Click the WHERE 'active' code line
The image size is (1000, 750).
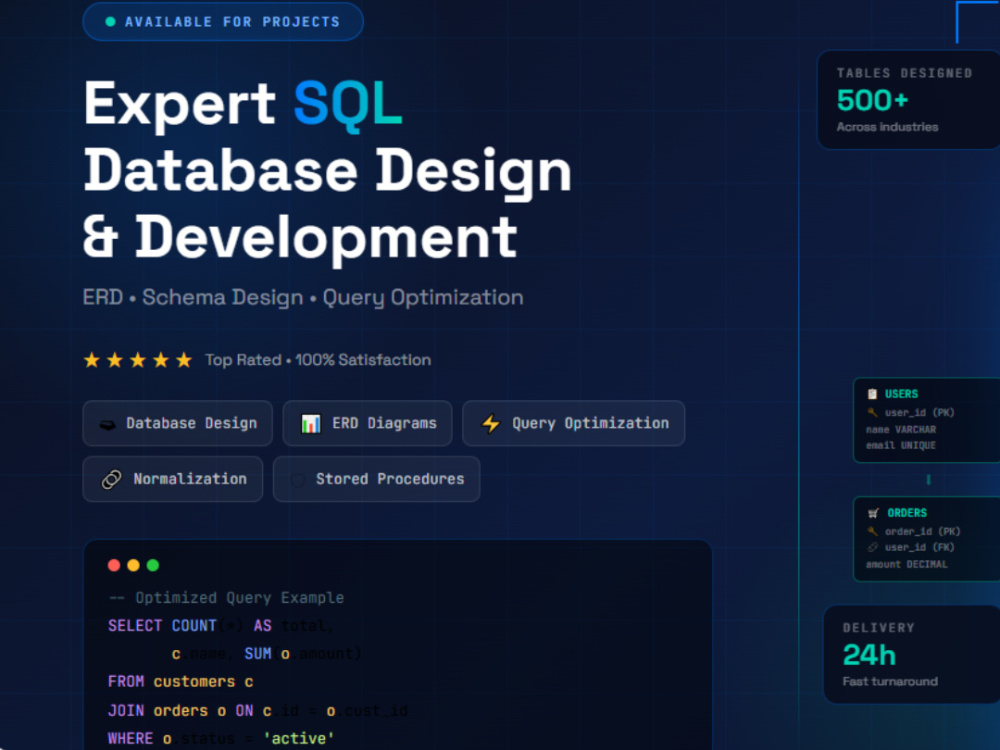click(221, 739)
